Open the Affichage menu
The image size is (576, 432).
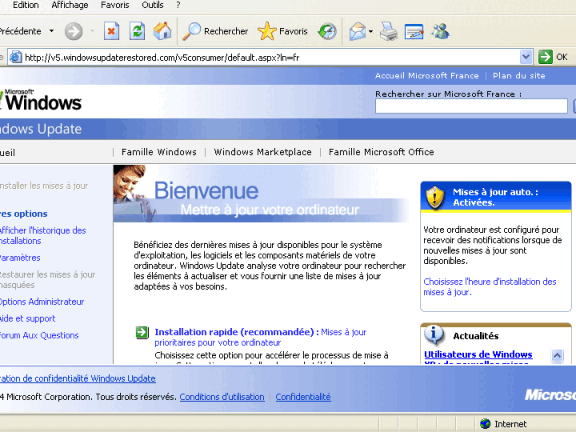point(69,5)
